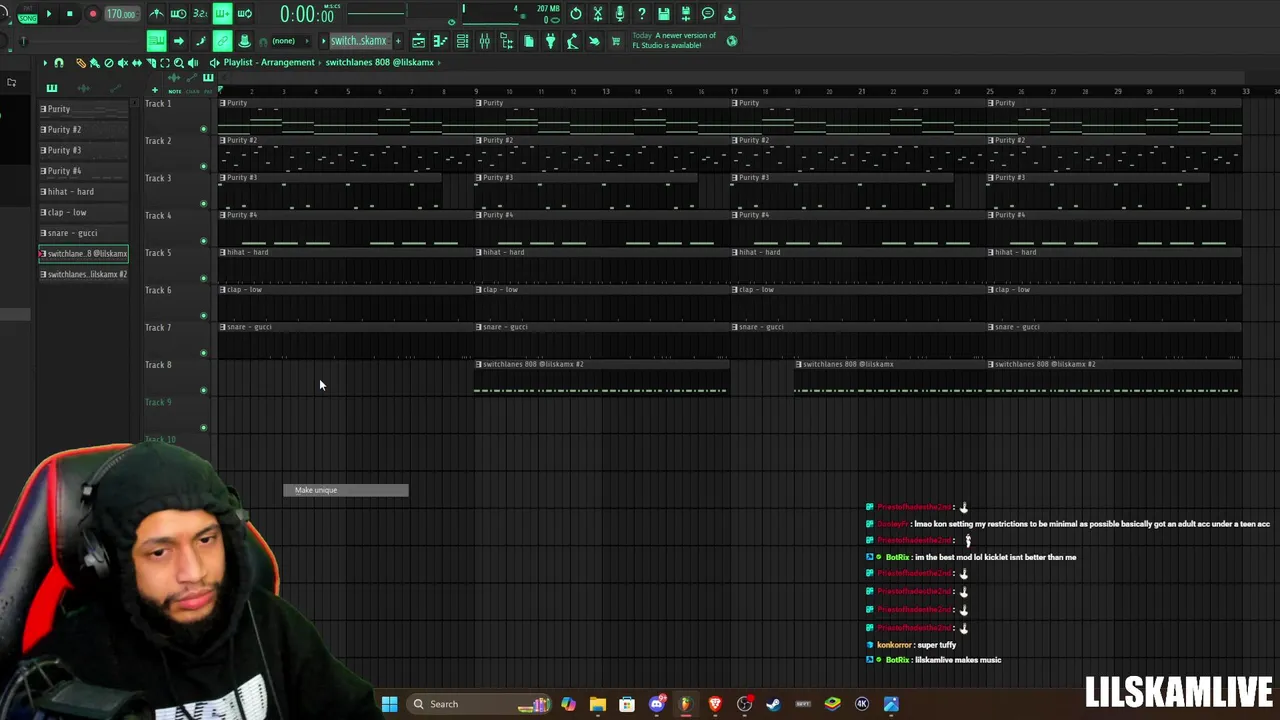This screenshot has width=1280, height=720.
Task: Toggle loop recording icon
Action: click(245, 14)
